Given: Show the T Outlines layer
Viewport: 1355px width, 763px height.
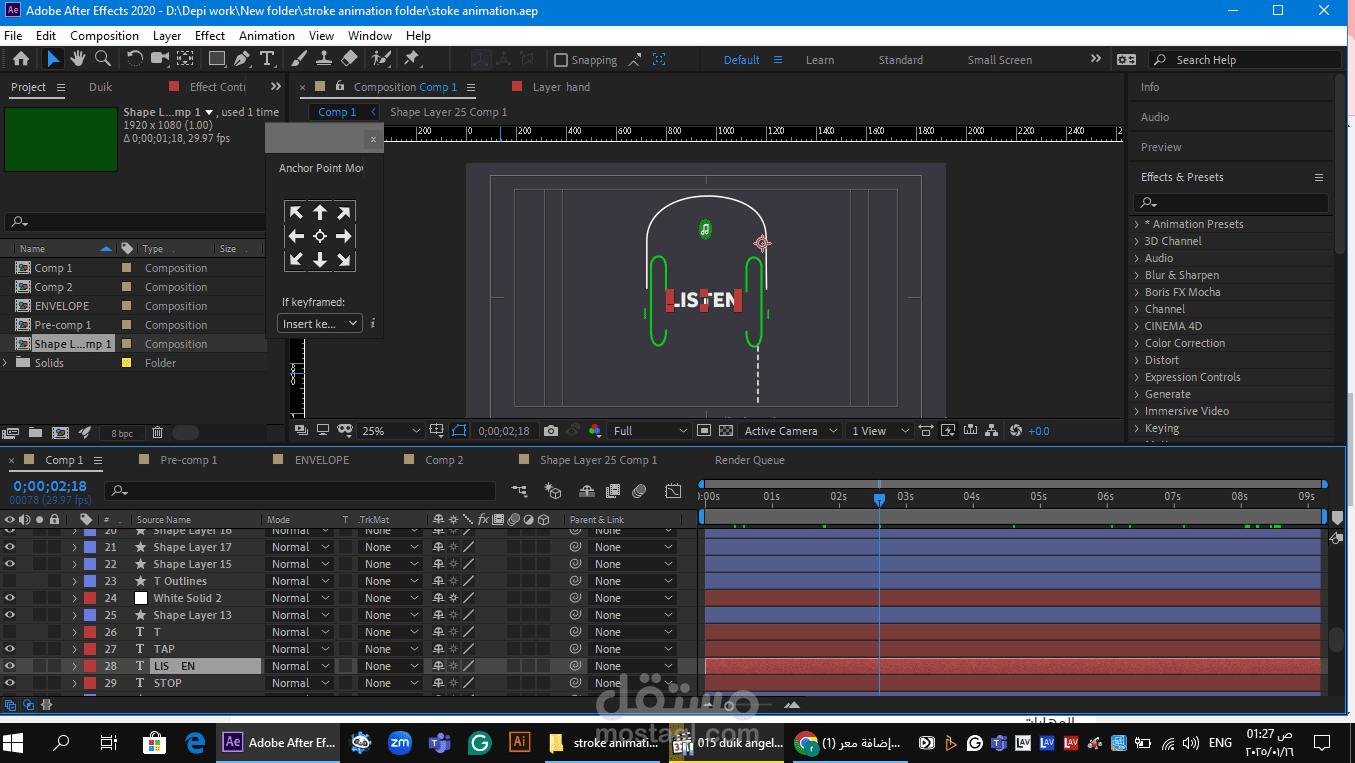Looking at the screenshot, I should (10, 581).
